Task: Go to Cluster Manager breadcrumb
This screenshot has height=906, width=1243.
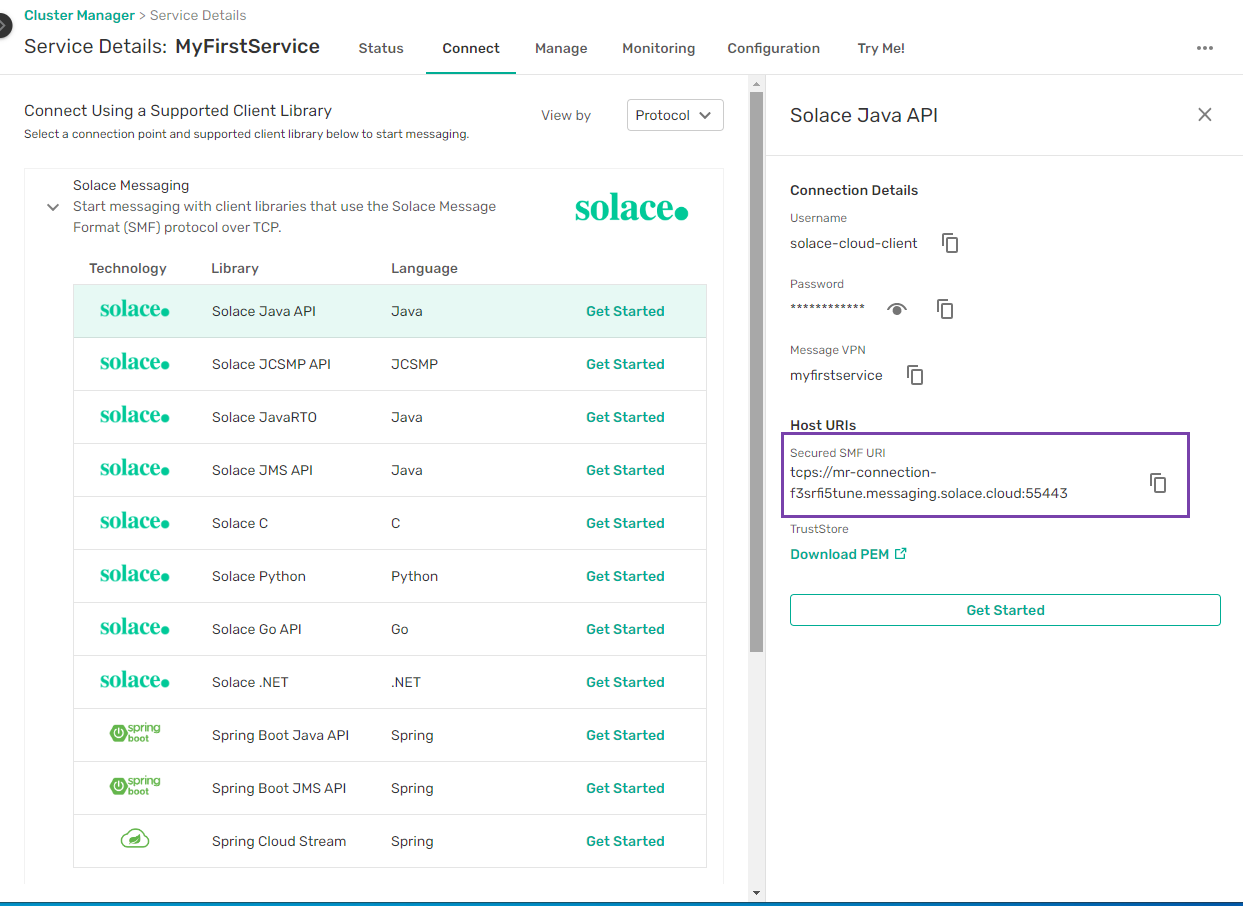Action: [79, 15]
